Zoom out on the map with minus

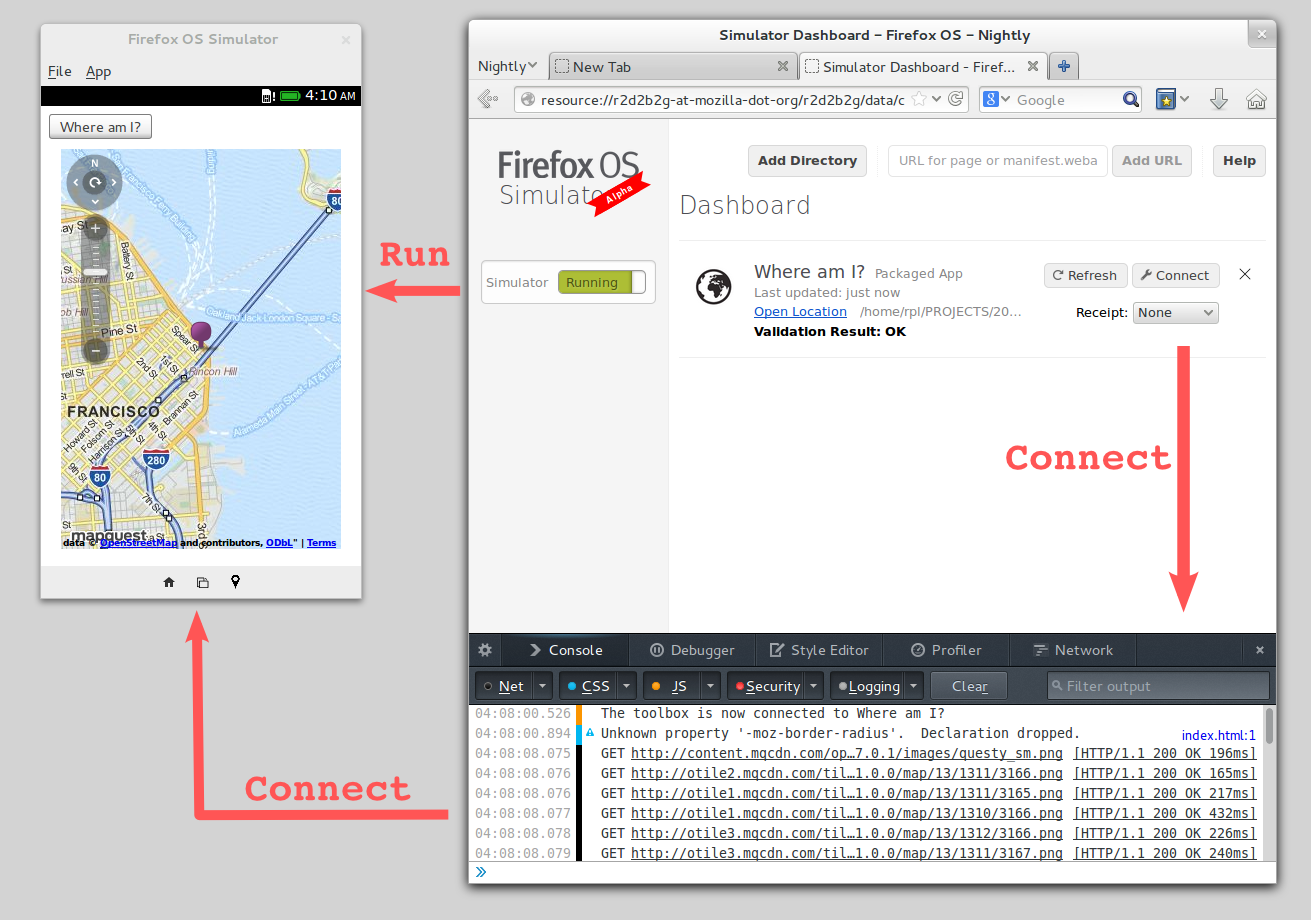pos(96,351)
